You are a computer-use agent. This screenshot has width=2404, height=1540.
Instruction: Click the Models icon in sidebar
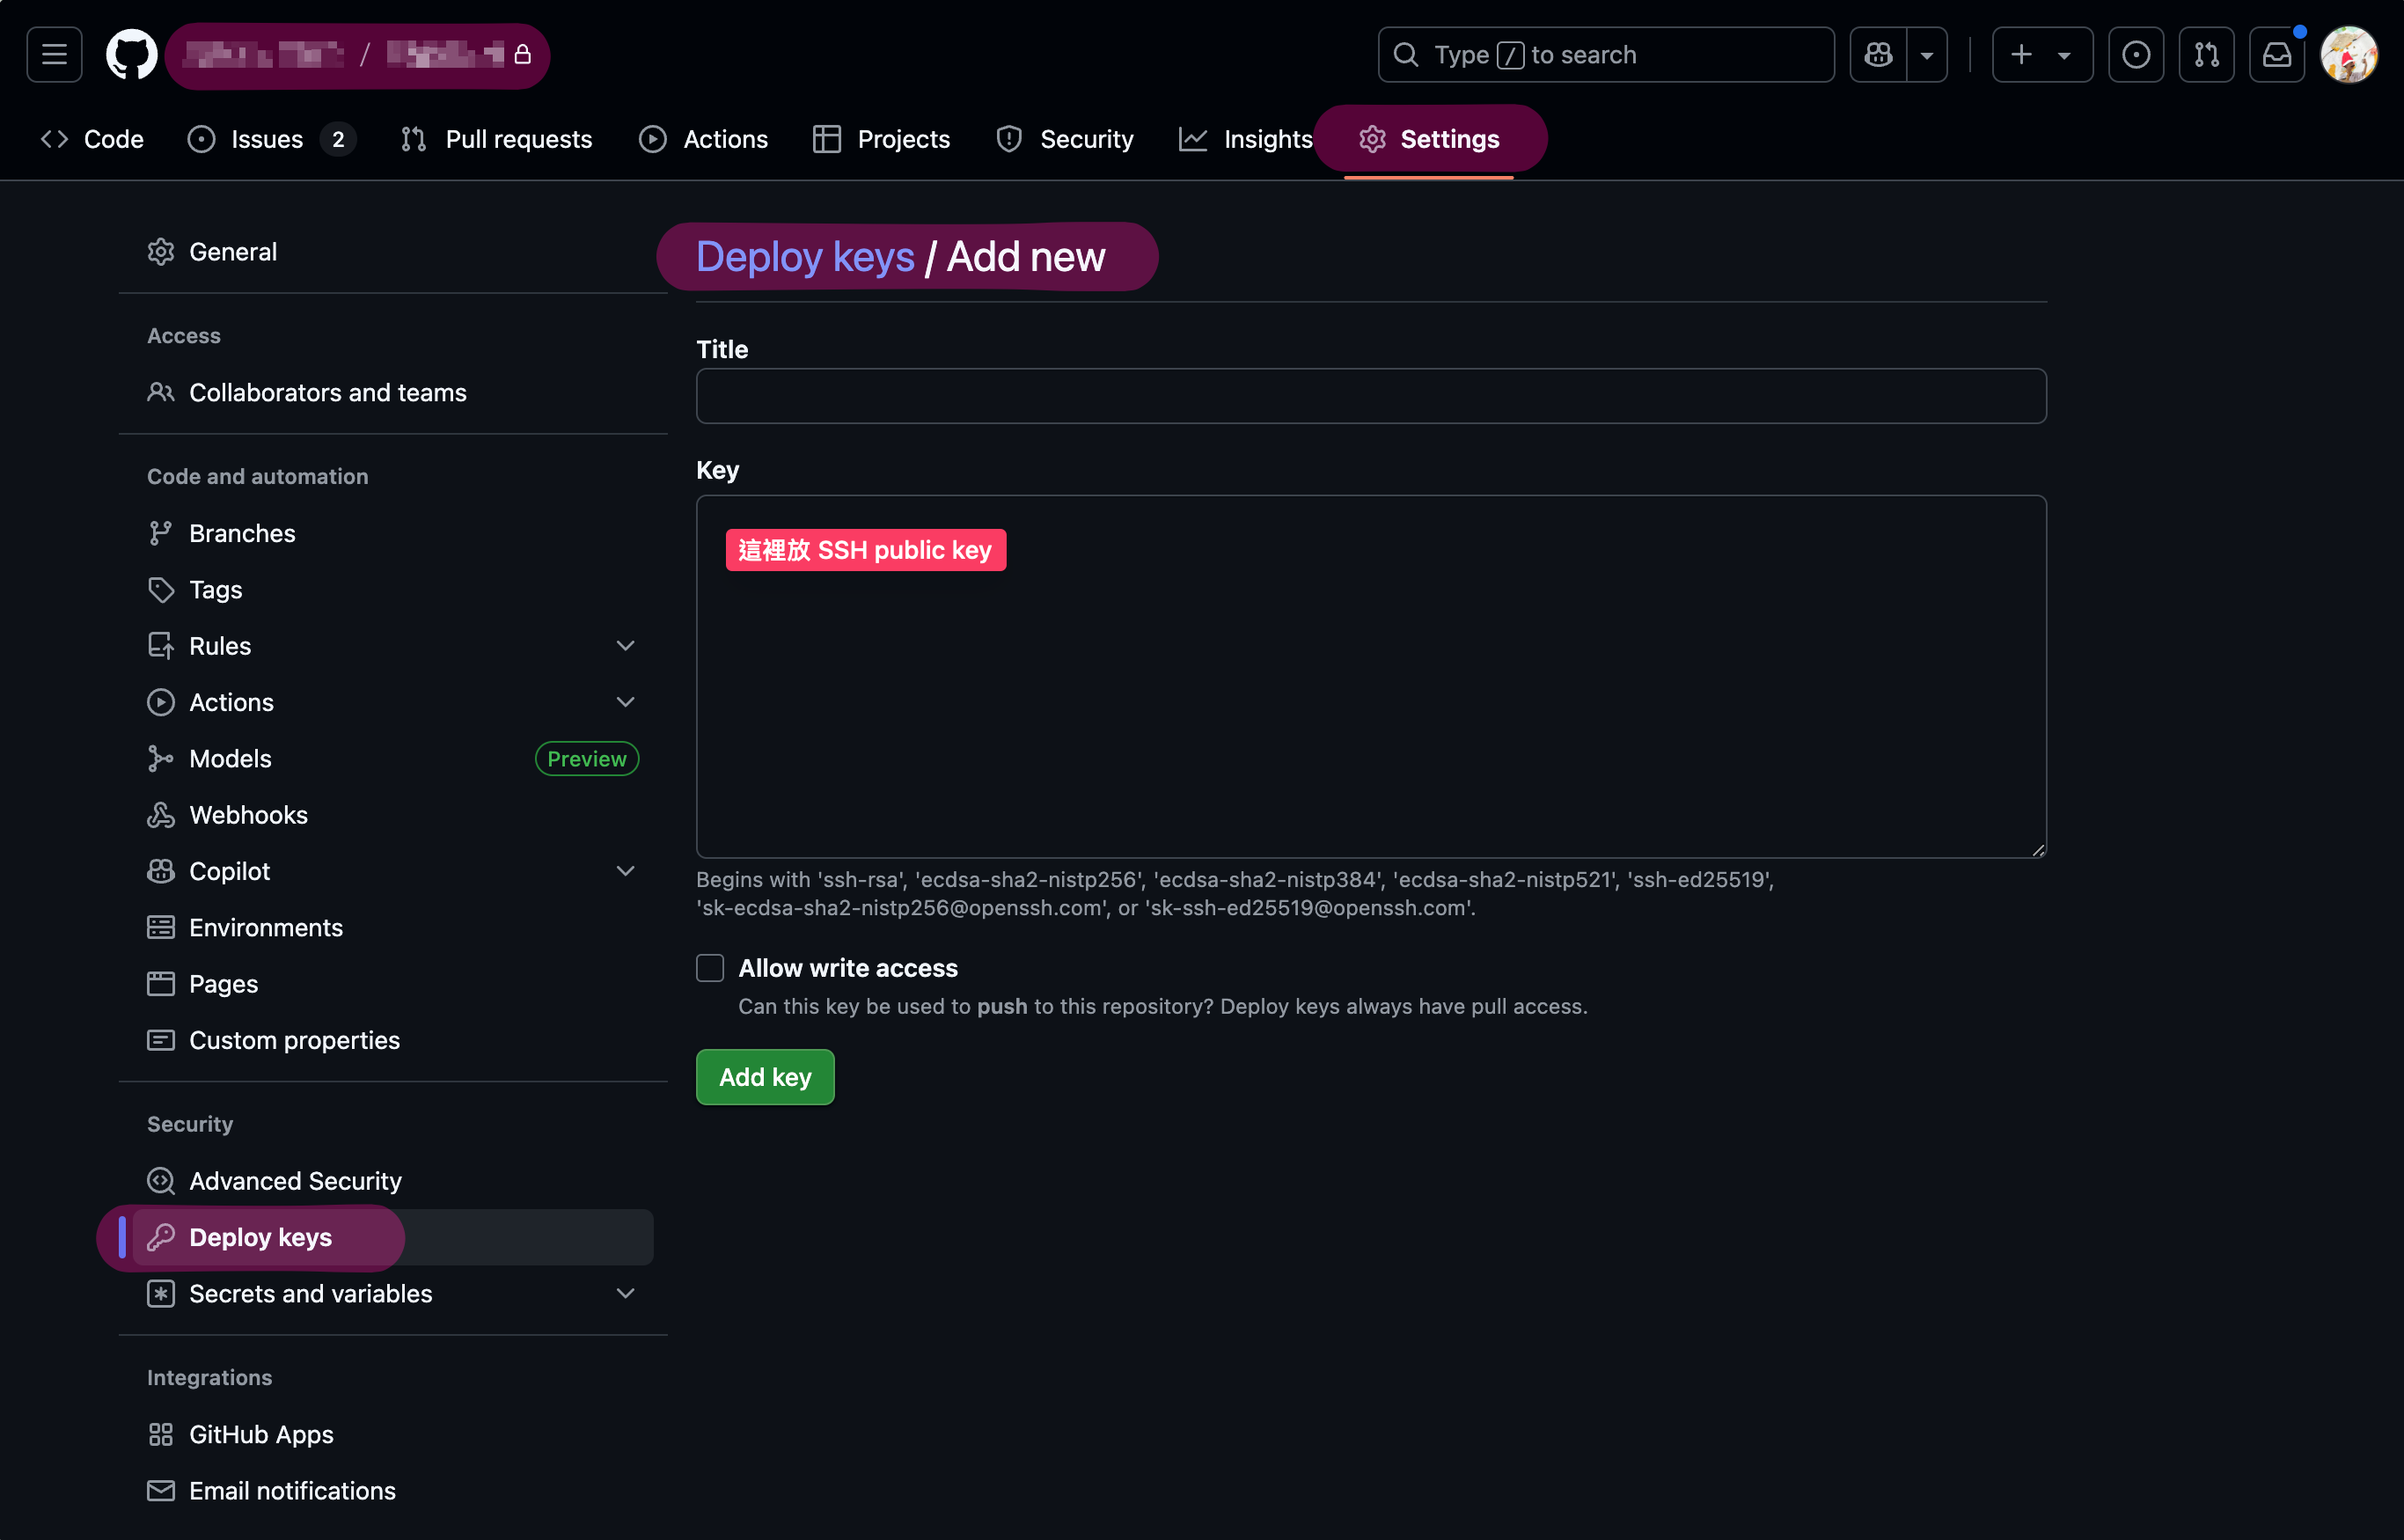161,759
